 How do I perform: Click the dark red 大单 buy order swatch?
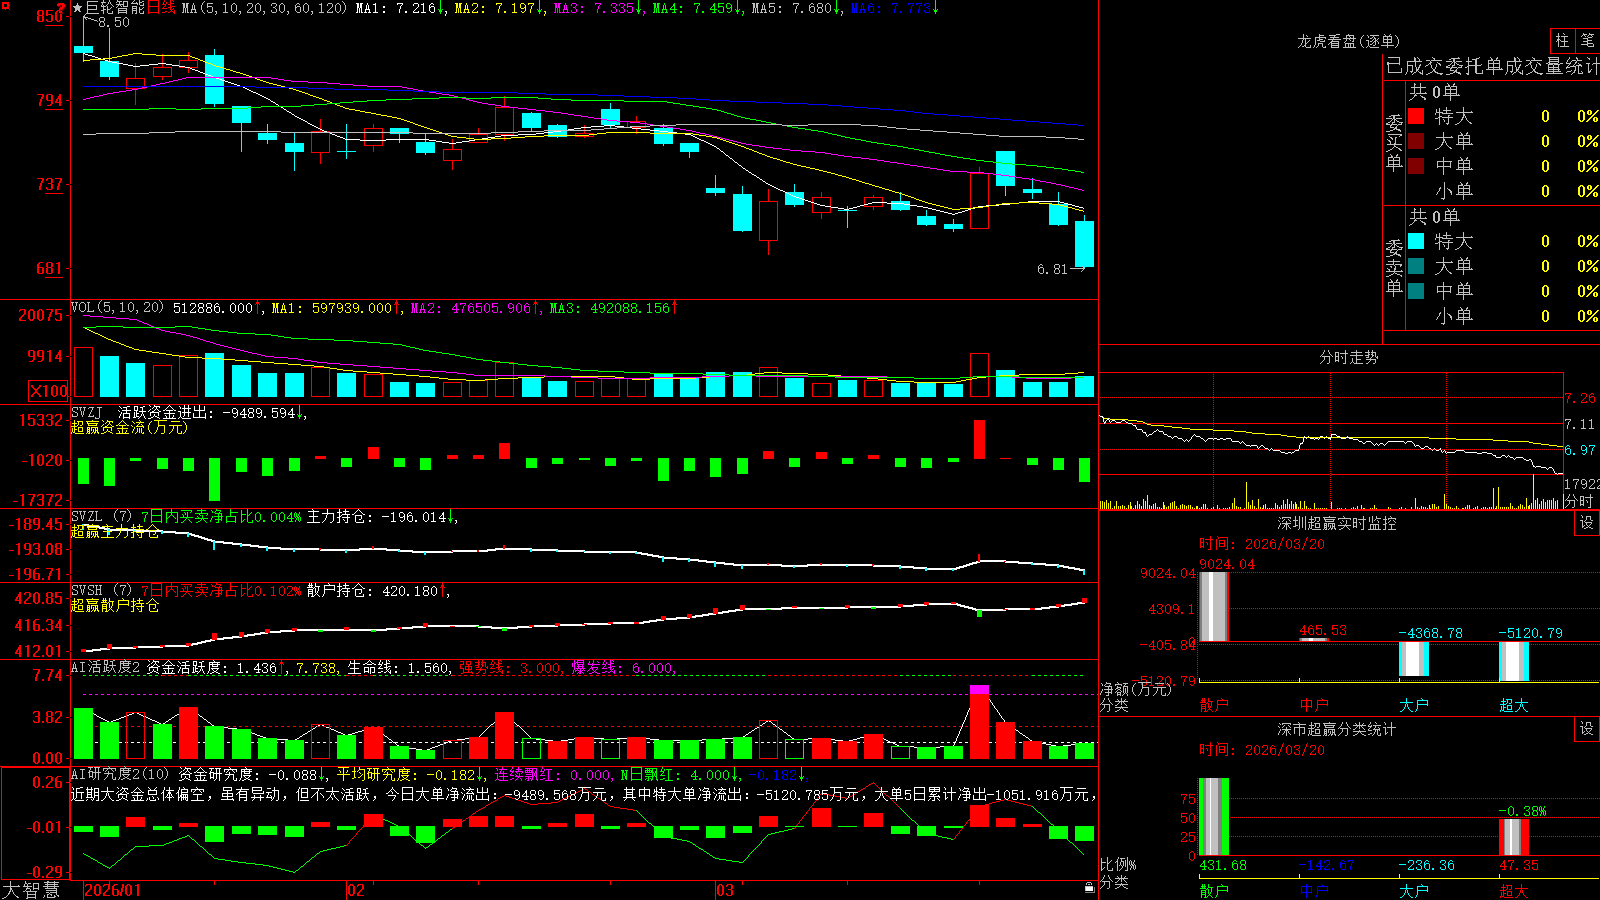[1416, 141]
